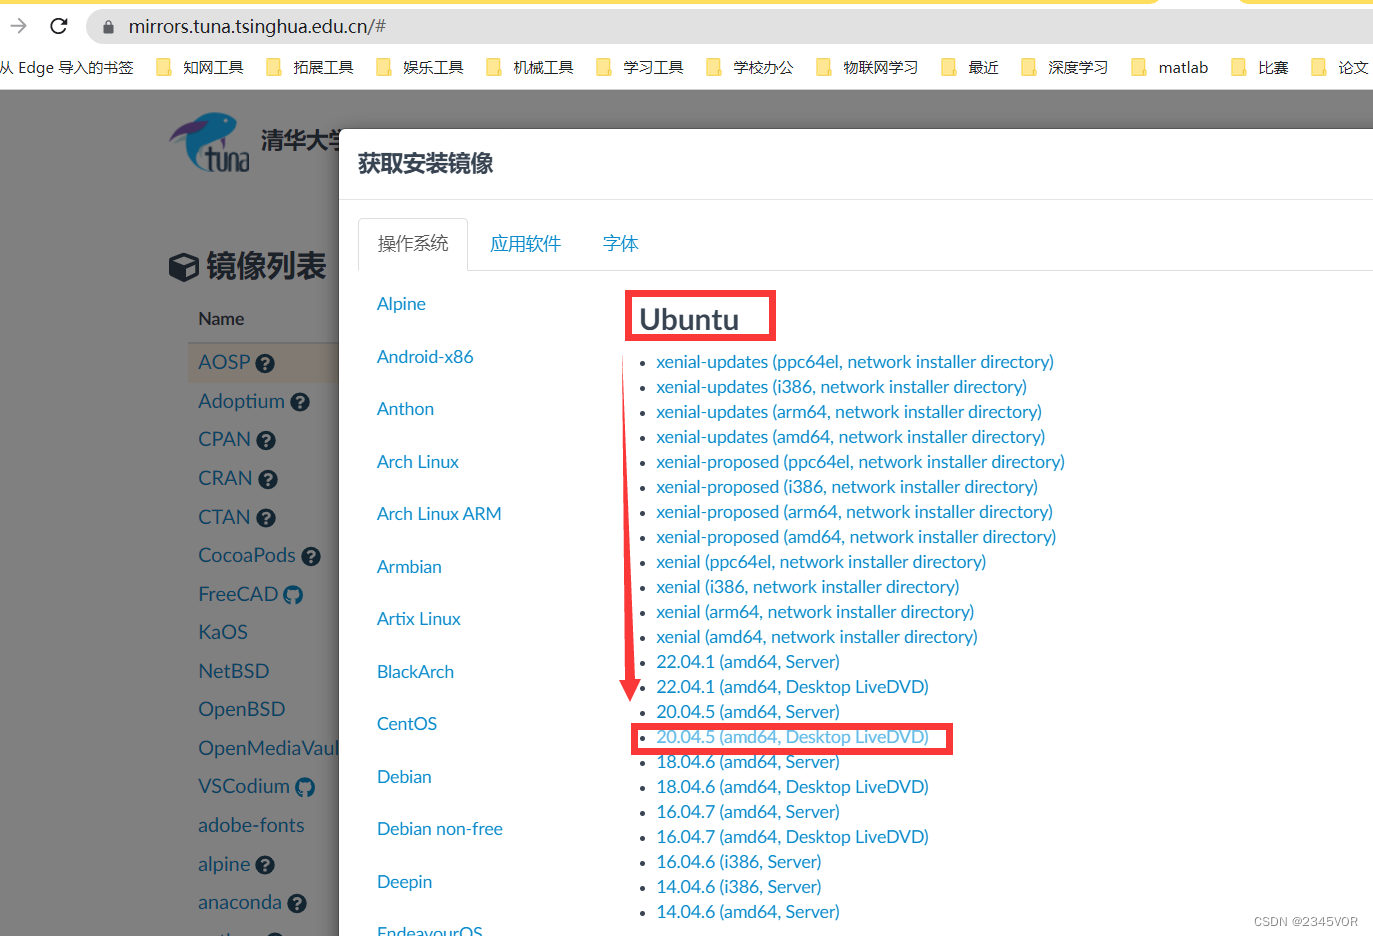This screenshot has width=1373, height=936.
Task: Select Deepin in the OS list
Action: point(405,882)
